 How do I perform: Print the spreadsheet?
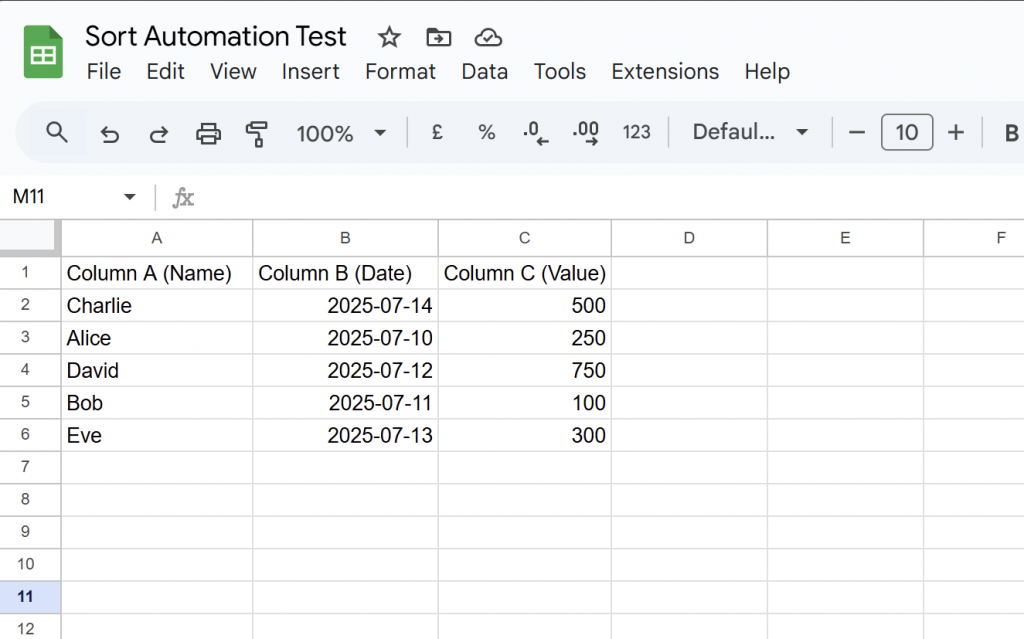click(208, 133)
